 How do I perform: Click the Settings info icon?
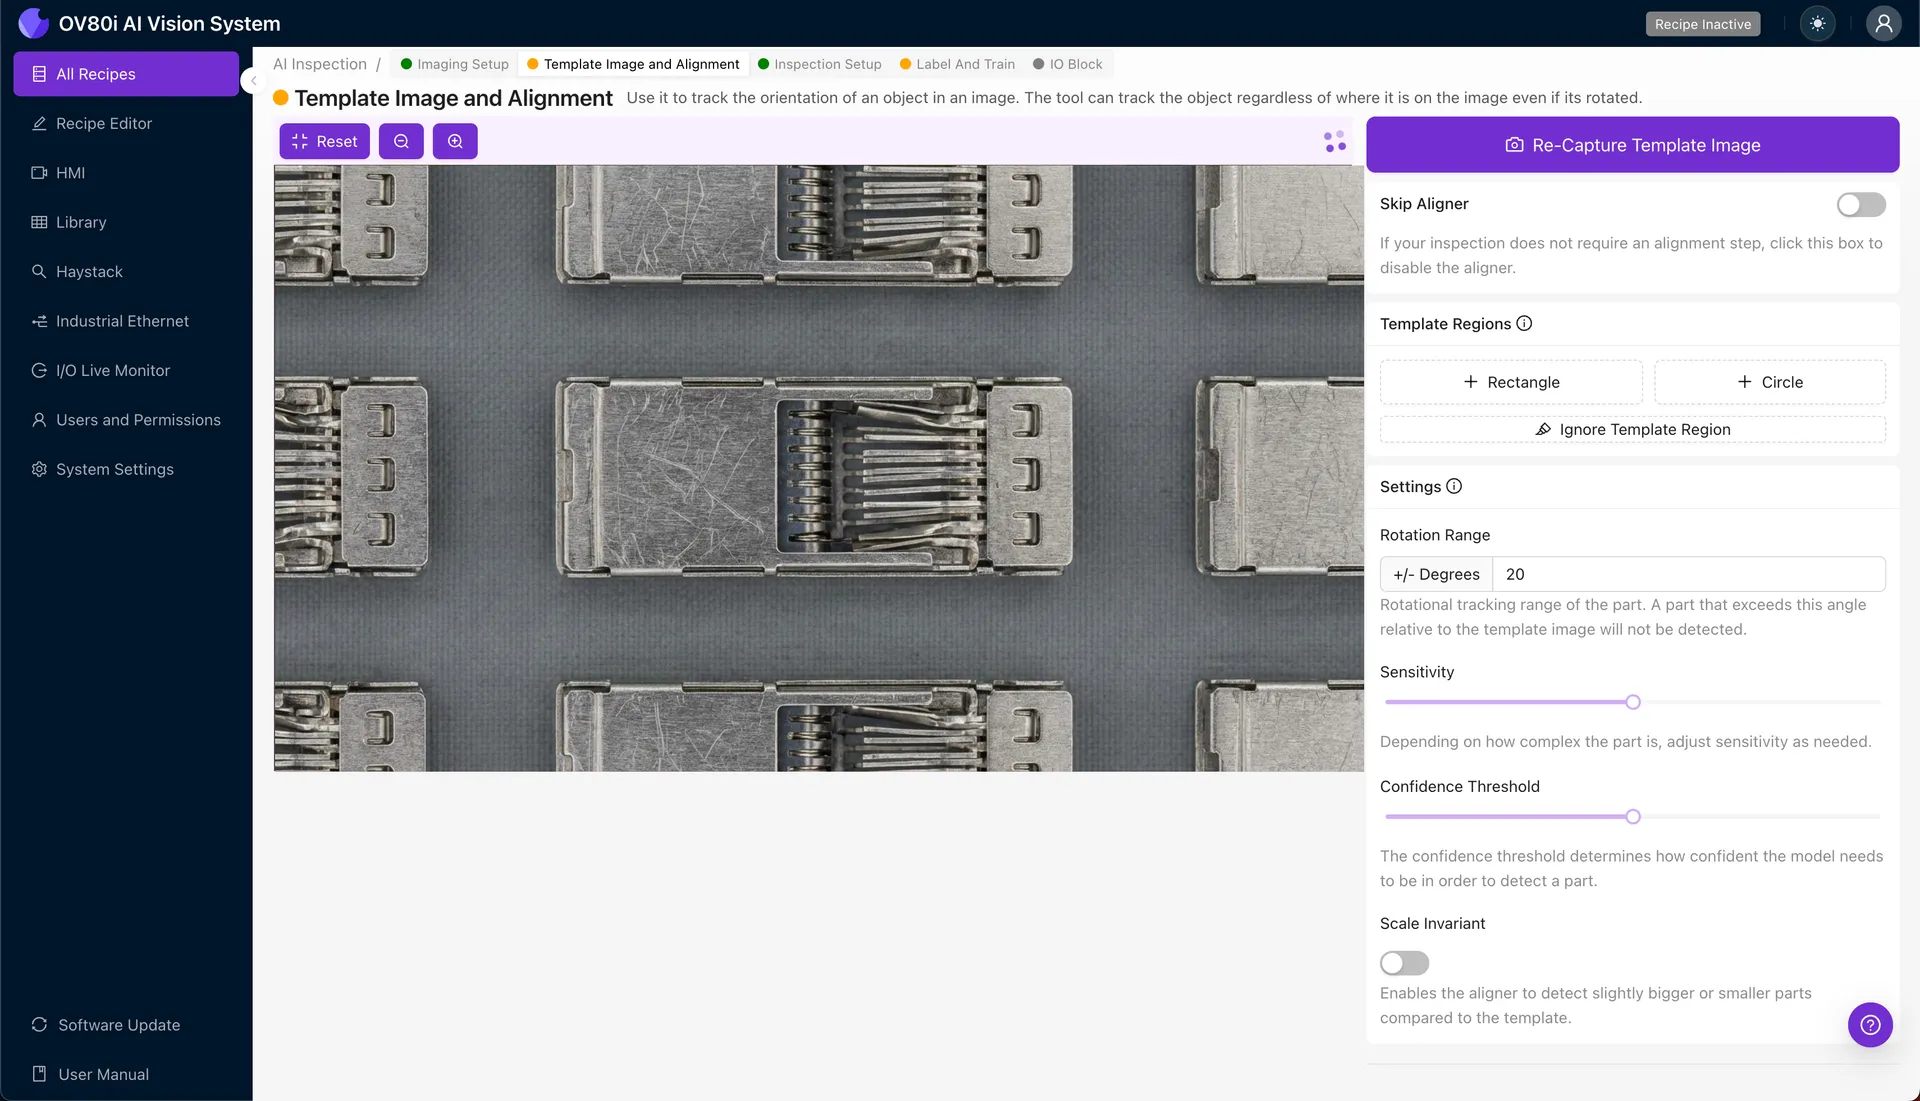(1454, 487)
